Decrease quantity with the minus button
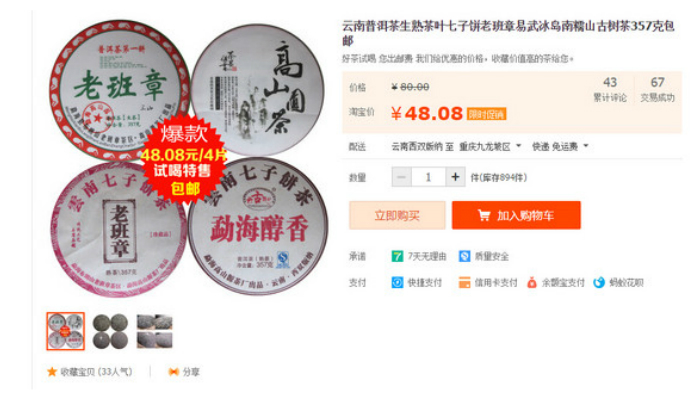The width and height of the screenshot is (700, 400). [401, 177]
